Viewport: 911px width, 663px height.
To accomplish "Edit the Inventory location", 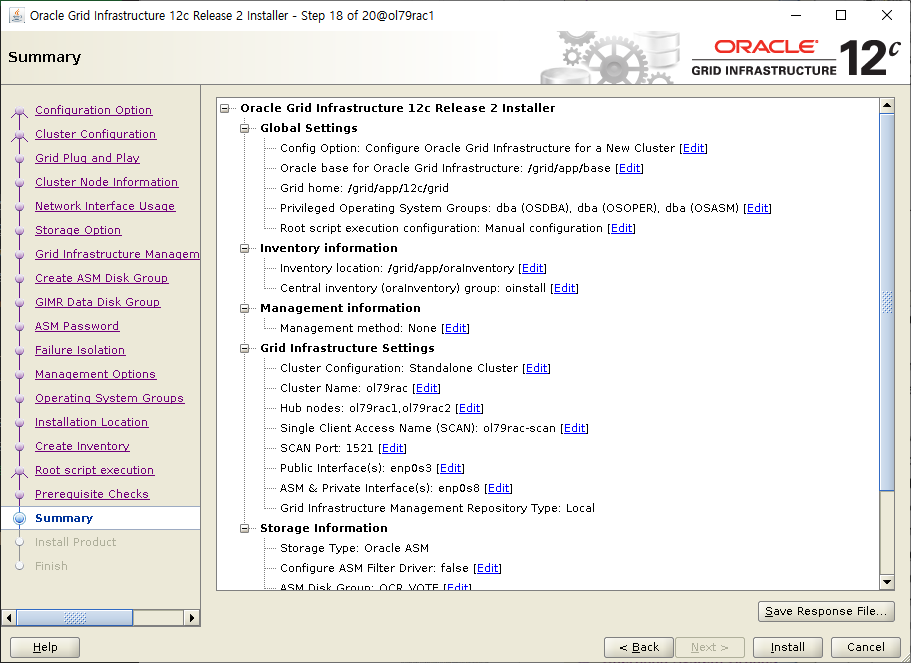I will coord(532,268).
